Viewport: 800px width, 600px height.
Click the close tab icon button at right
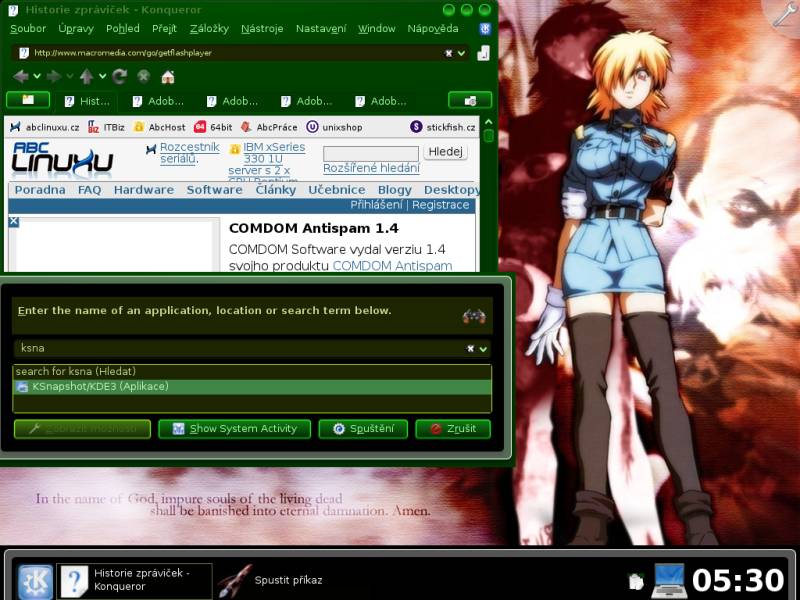(469, 100)
